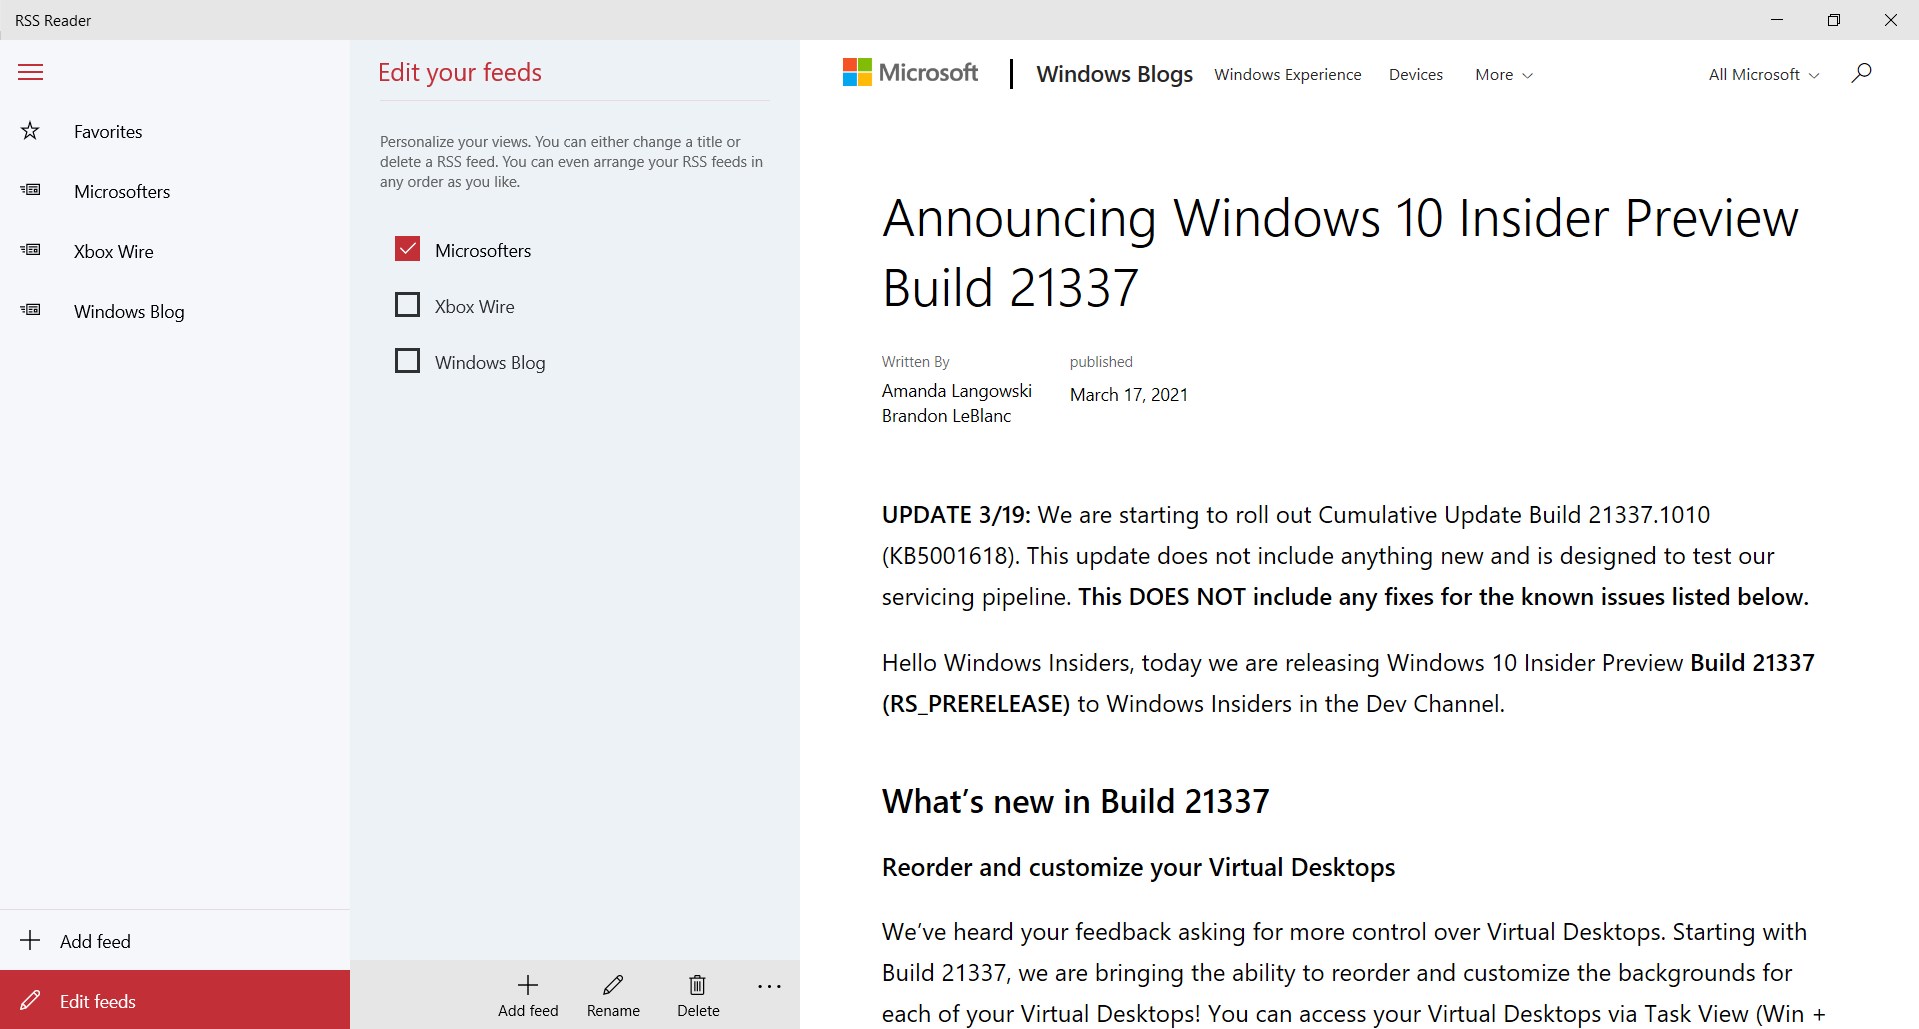This screenshot has width=1919, height=1029.
Task: Open the Windows Blog feed in sidebar
Action: pos(129,311)
